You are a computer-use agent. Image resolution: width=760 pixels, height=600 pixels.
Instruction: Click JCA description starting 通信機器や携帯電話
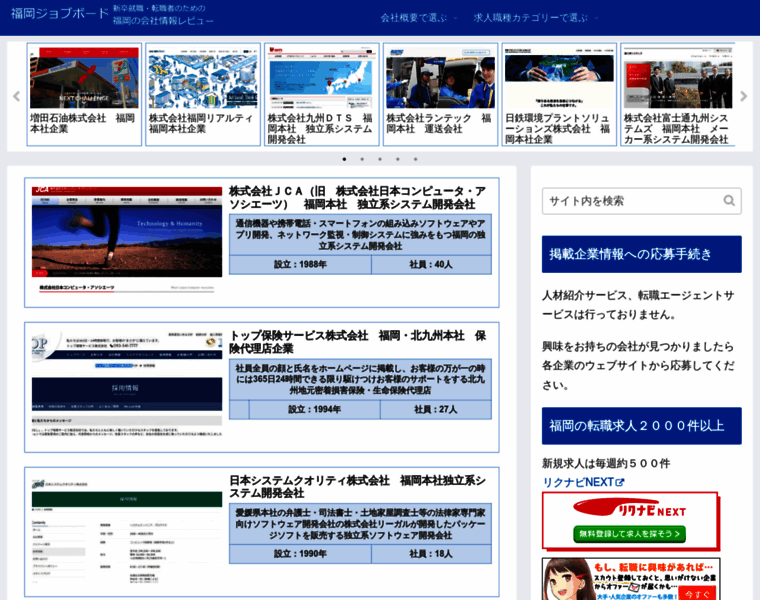pyautogui.click(x=360, y=235)
